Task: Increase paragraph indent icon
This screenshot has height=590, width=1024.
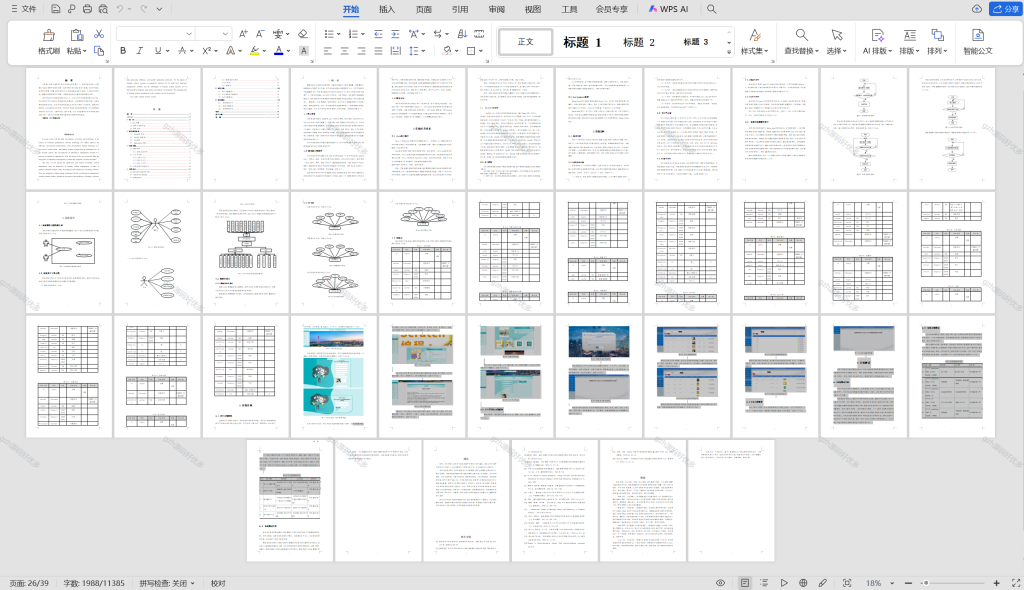Action: coord(395,34)
